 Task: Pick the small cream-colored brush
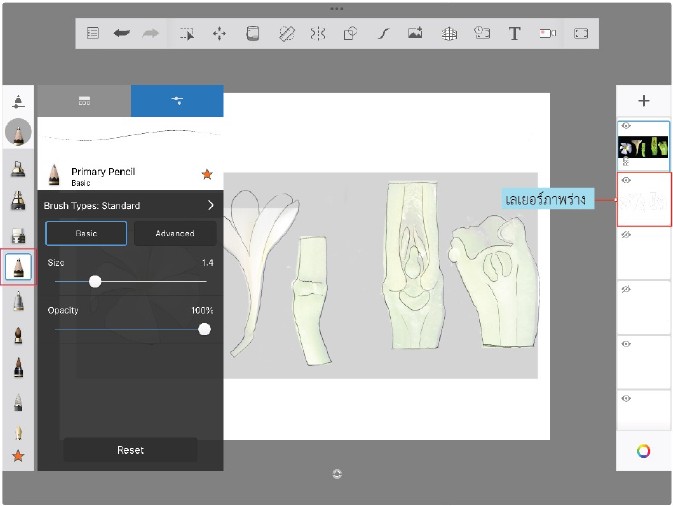(x=18, y=433)
